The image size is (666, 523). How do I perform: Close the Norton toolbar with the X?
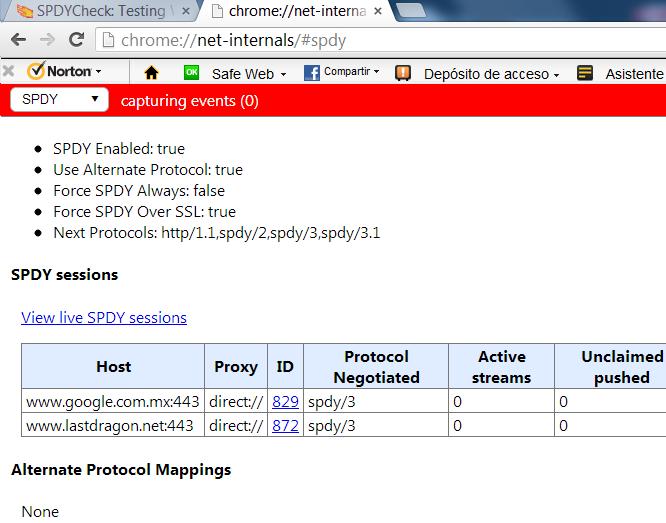click(8, 72)
